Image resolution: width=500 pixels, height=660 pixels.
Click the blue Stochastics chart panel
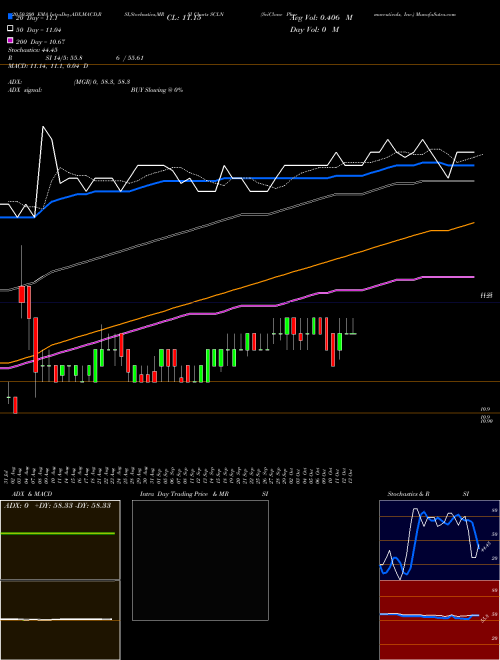(x=439, y=540)
